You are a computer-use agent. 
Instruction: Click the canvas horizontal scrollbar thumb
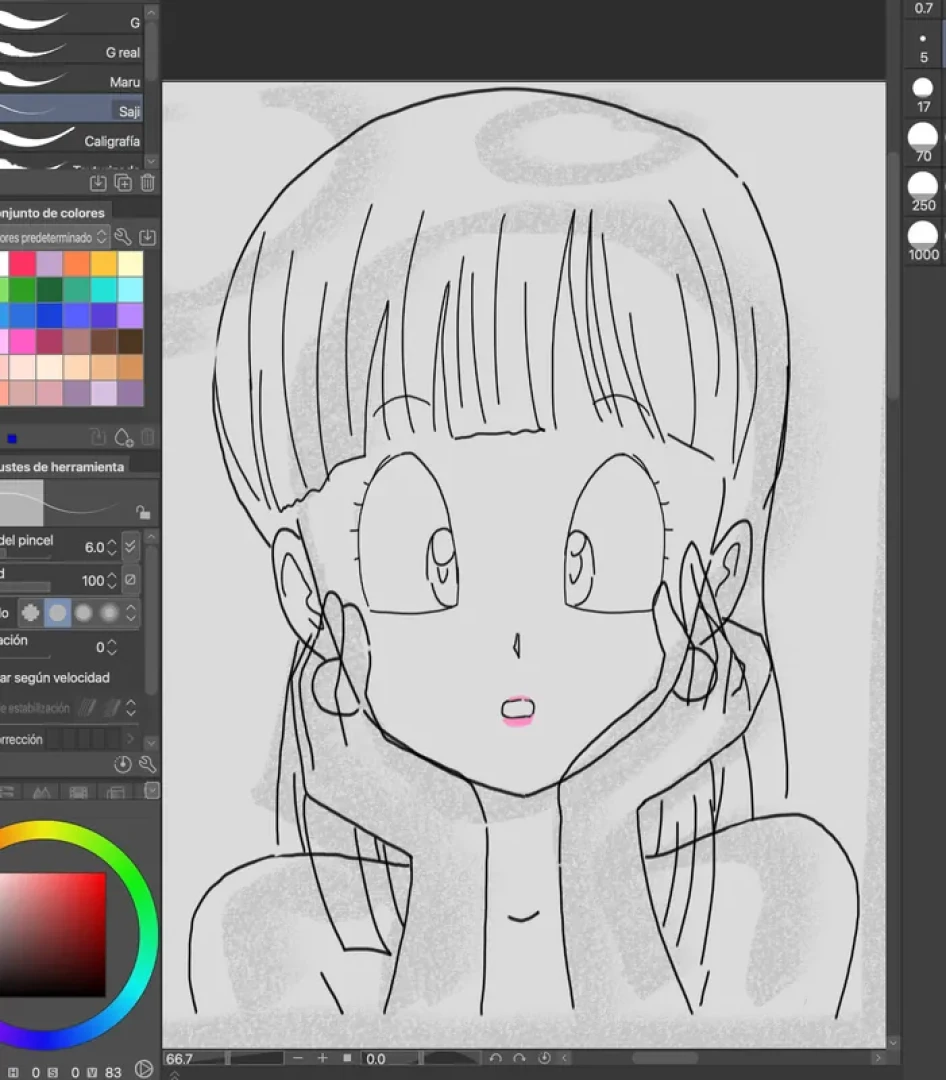click(665, 1058)
